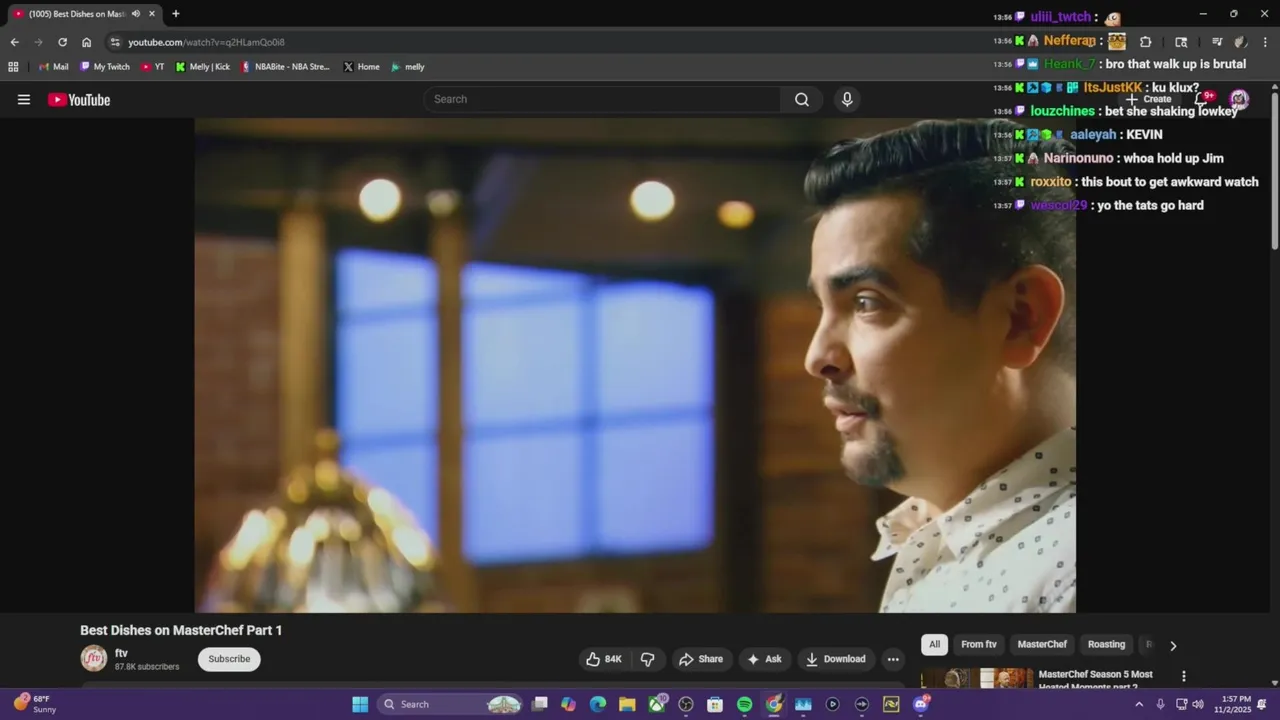Show more filter chips with right arrow
1280x720 pixels.
pos(1173,646)
